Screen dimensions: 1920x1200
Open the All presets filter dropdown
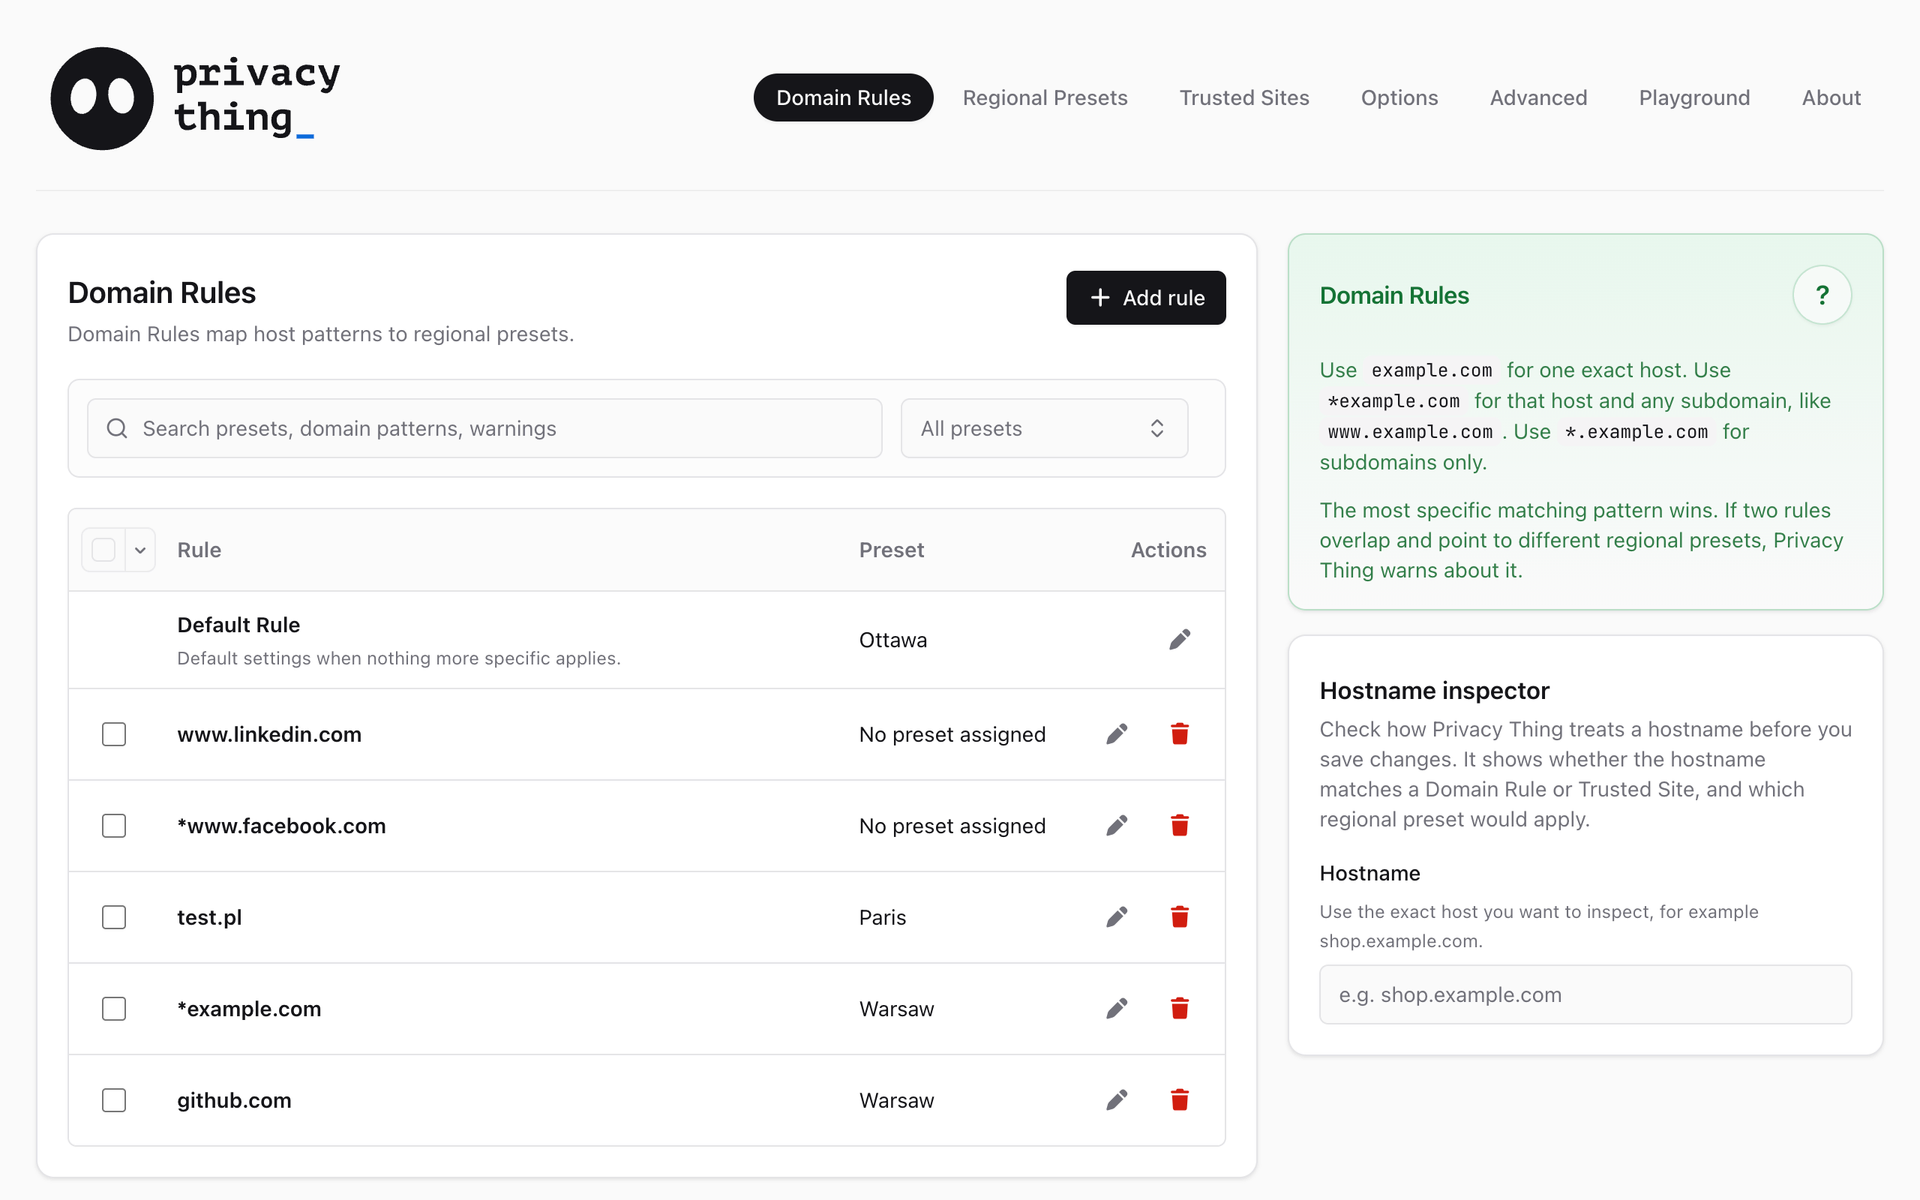[x=1044, y=428]
